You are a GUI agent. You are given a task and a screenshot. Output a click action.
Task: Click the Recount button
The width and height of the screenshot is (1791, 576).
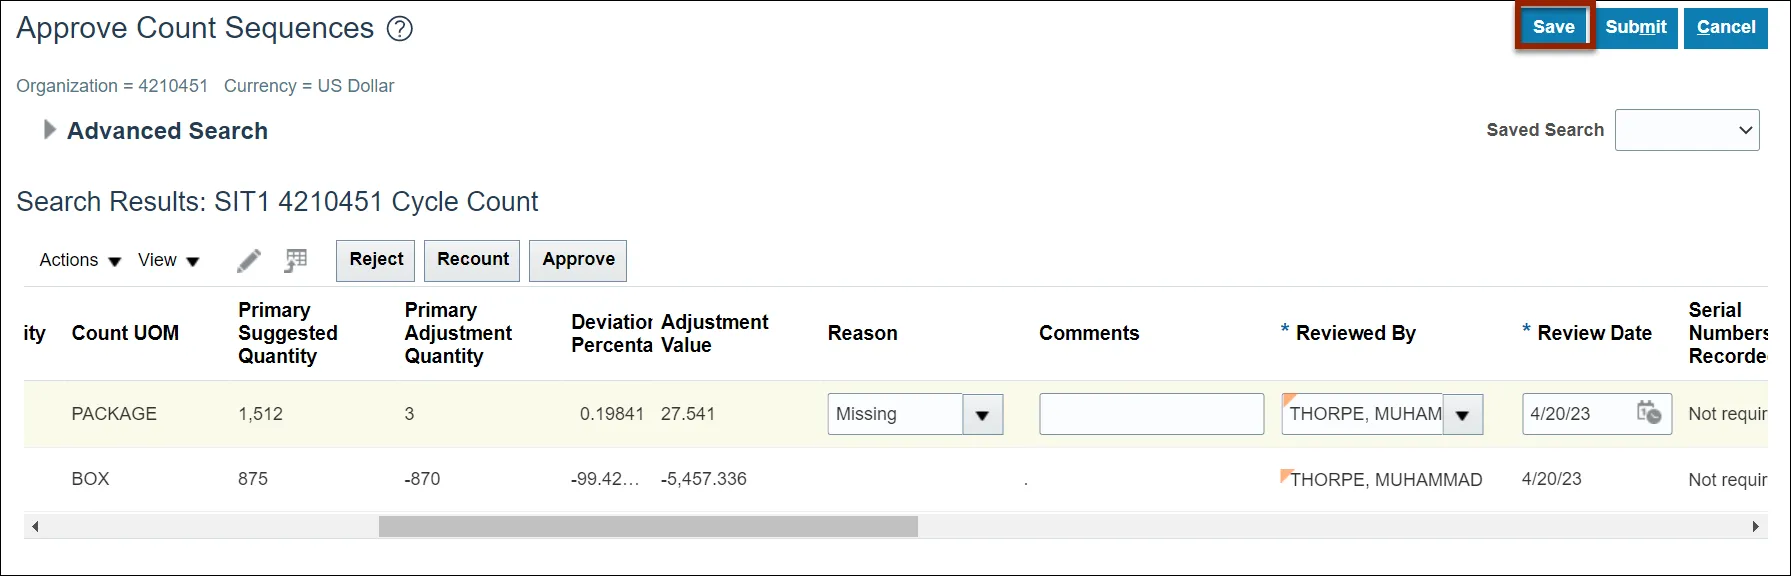tap(472, 260)
